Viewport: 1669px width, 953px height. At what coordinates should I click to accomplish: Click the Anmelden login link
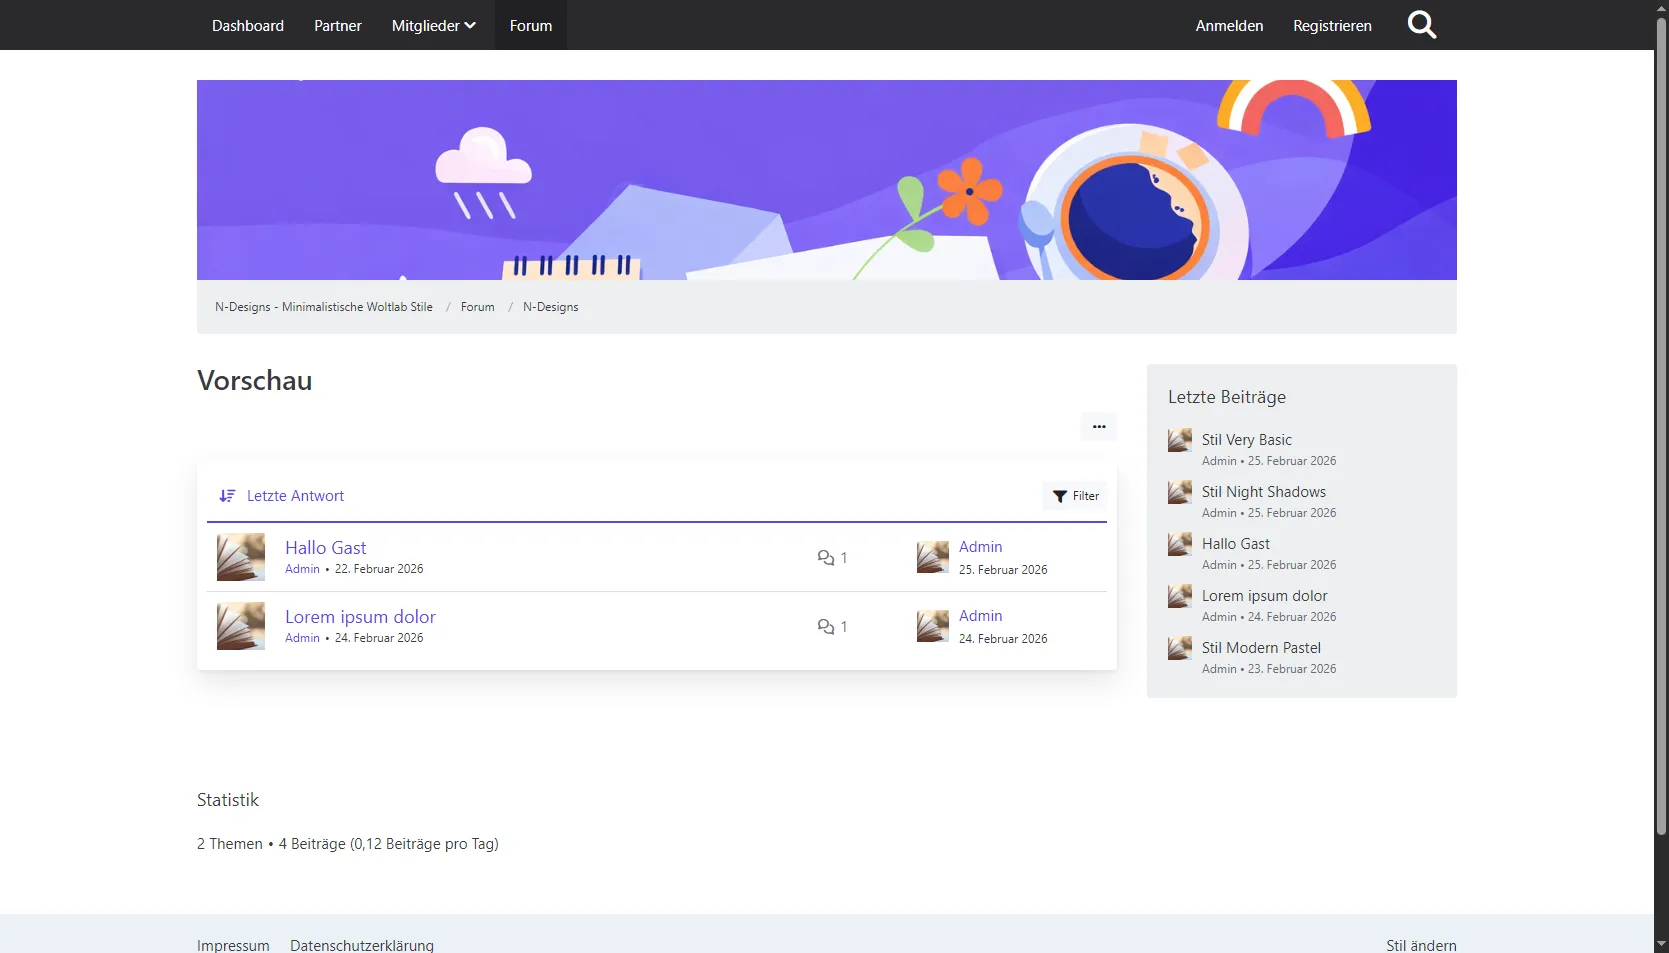pos(1229,26)
